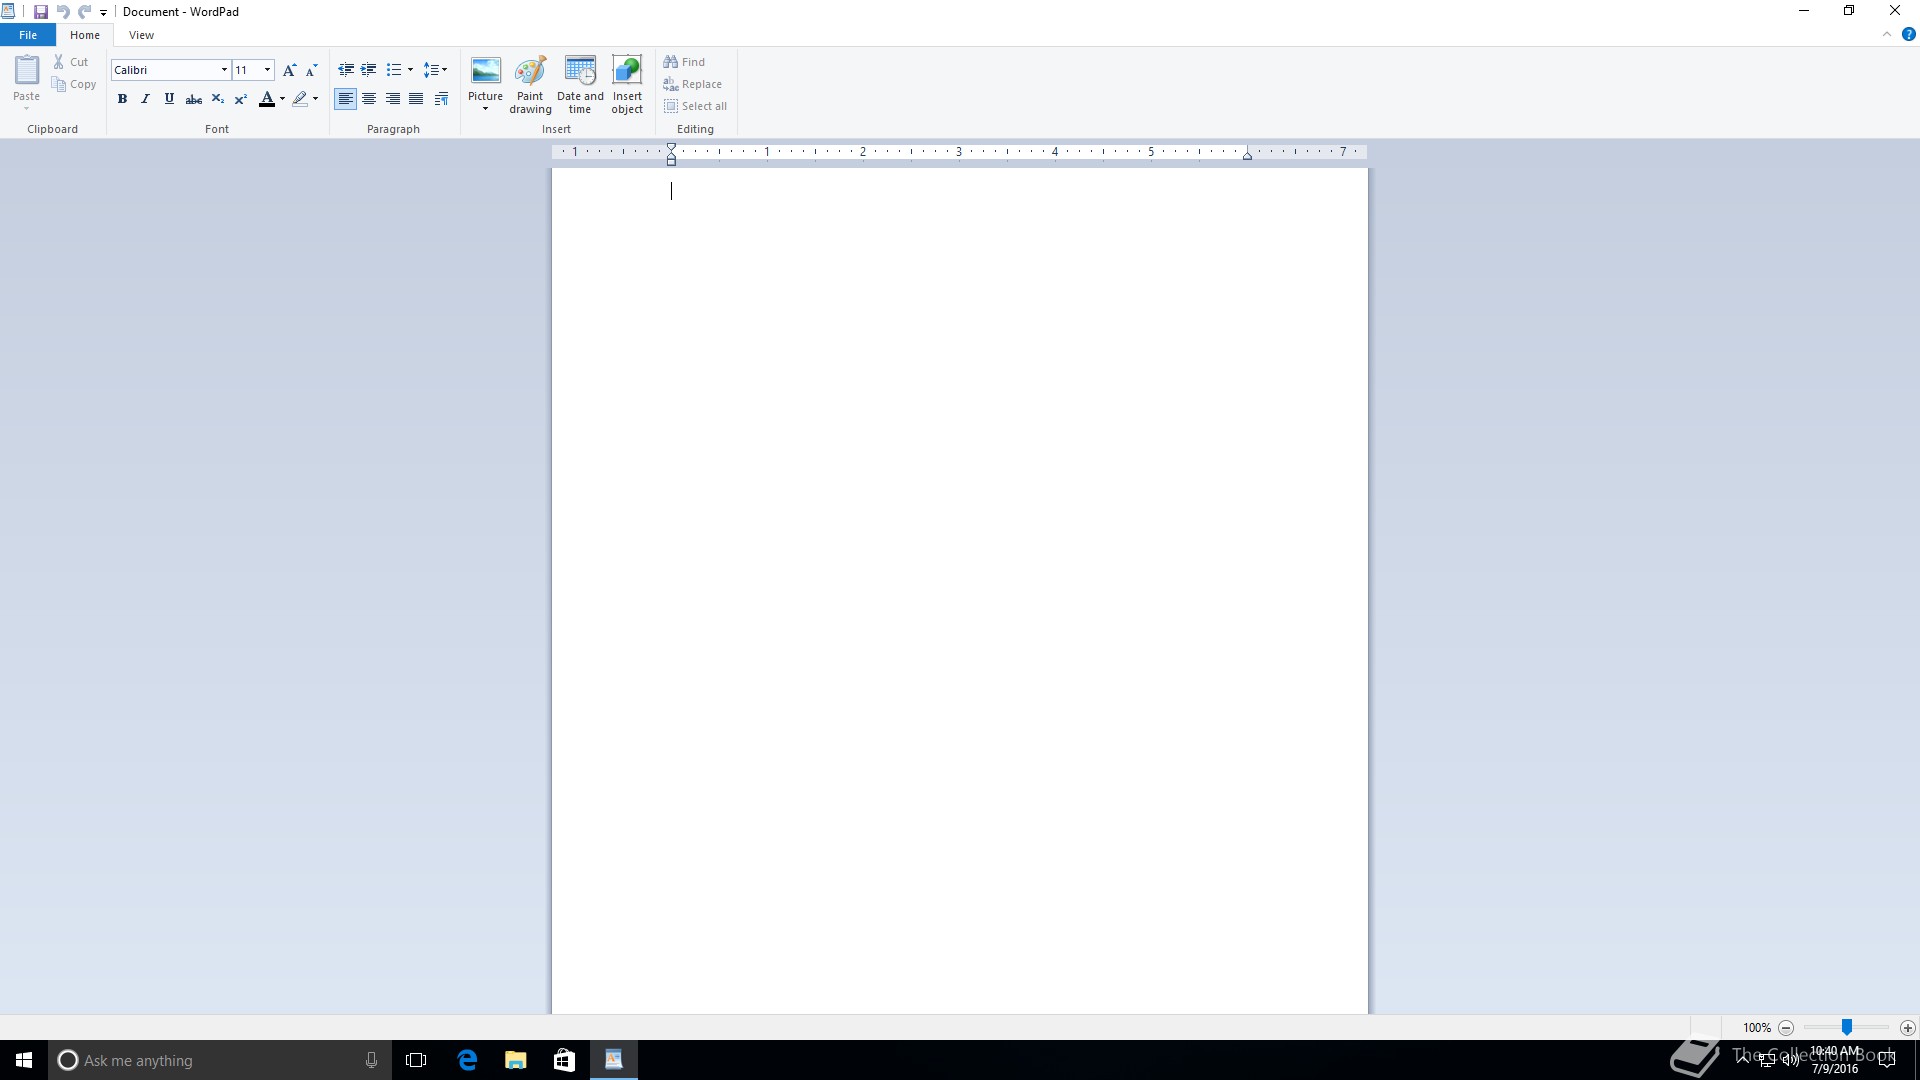The width and height of the screenshot is (1920, 1080).
Task: Apply strikethrough formatting
Action: (194, 99)
